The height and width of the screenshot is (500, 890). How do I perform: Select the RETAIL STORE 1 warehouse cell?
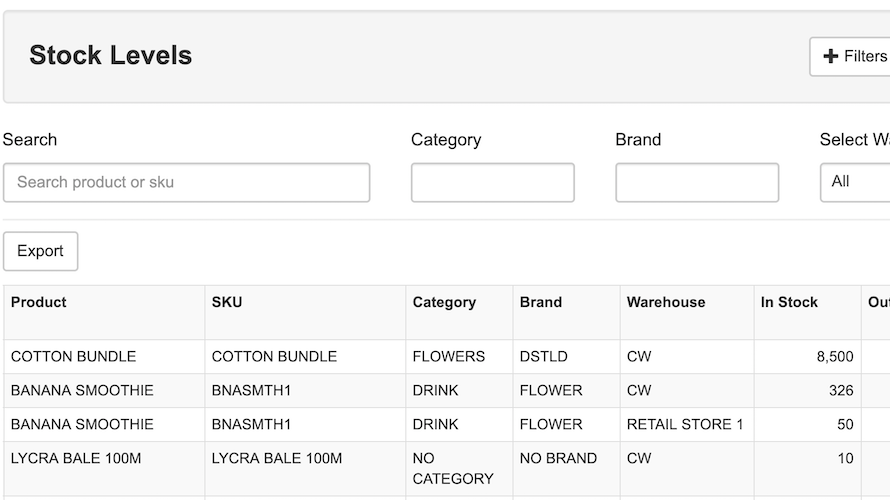[685, 425]
